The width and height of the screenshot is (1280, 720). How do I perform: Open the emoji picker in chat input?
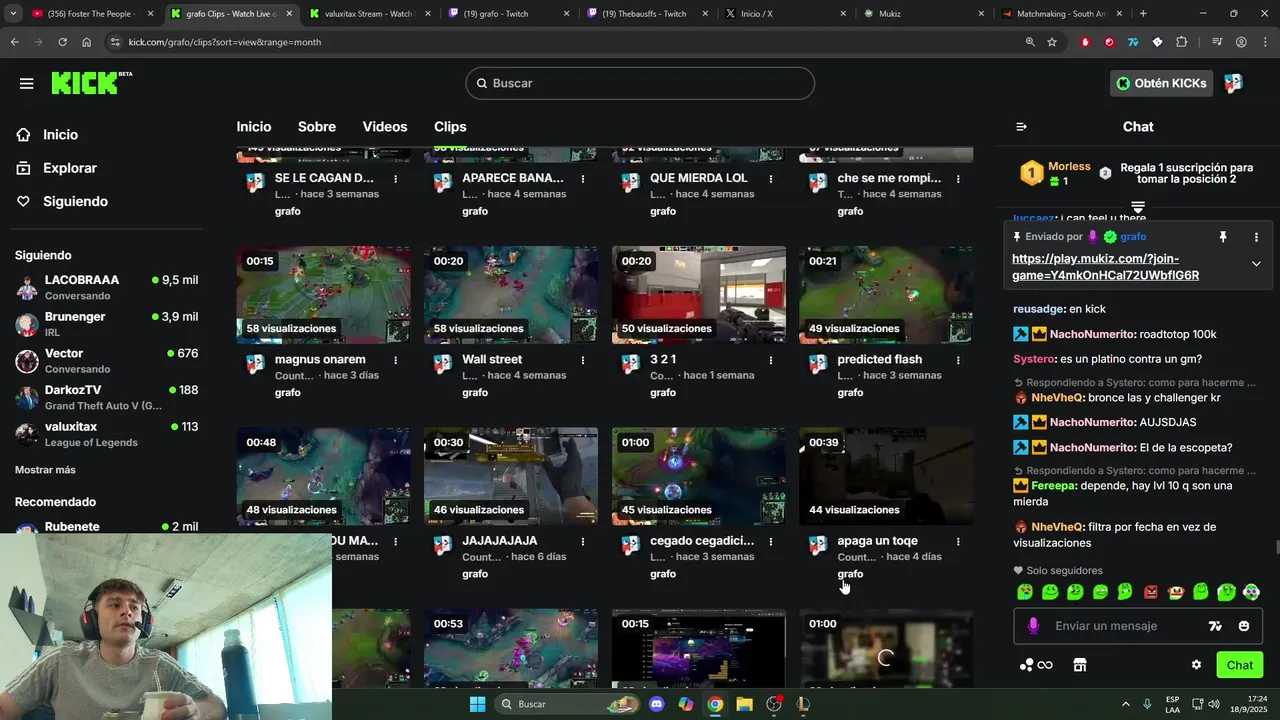point(1244,626)
